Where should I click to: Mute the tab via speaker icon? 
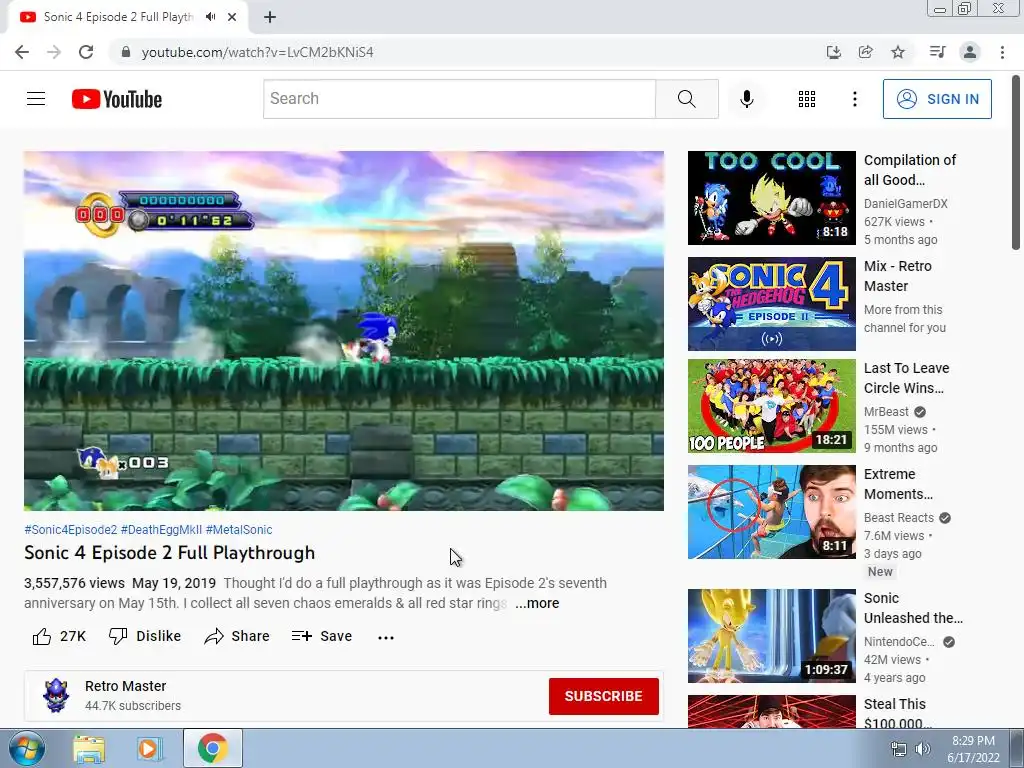coord(210,17)
